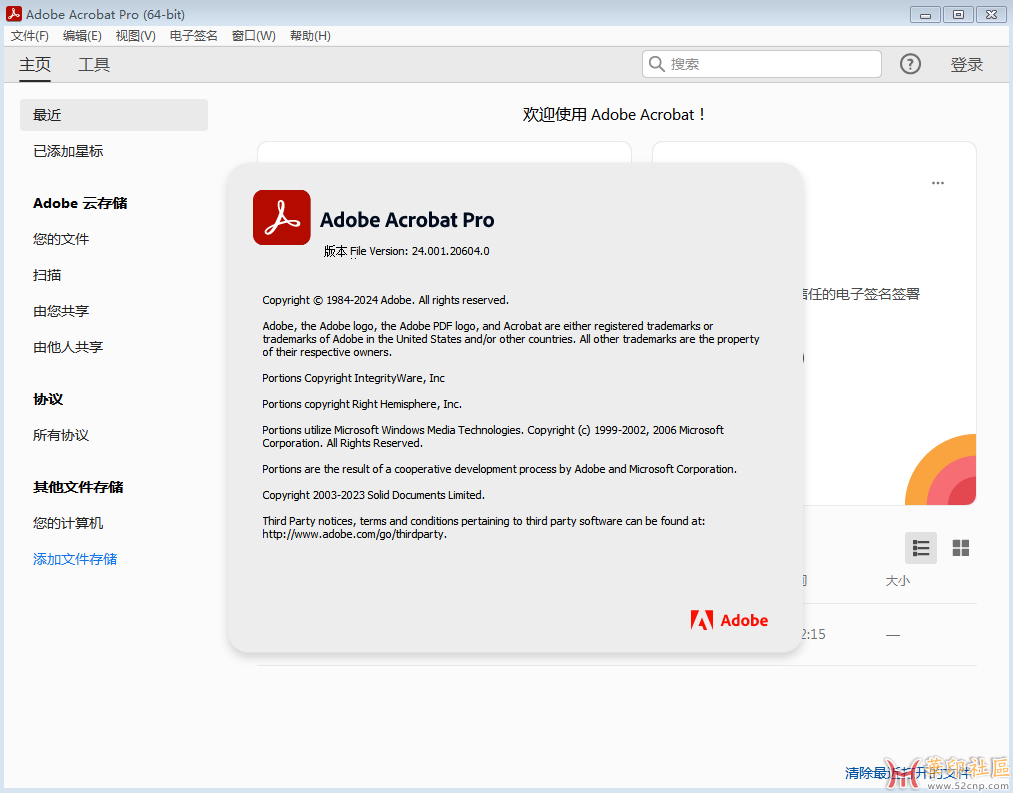Open the 窗口(W) menu

click(x=254, y=36)
